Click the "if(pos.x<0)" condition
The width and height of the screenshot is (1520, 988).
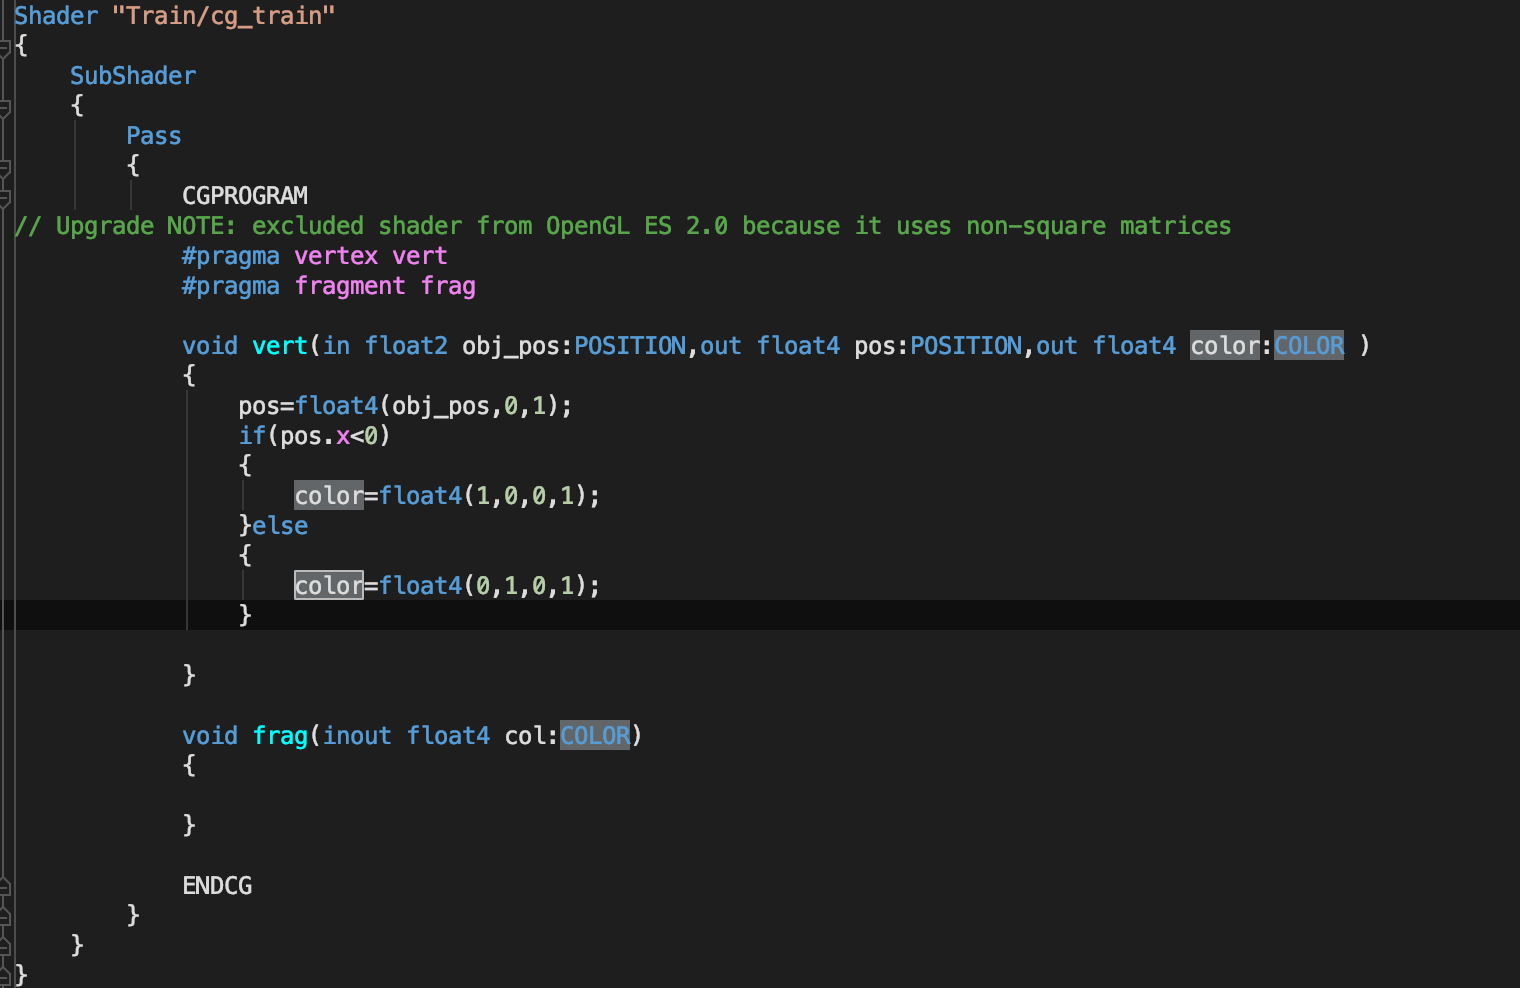(315, 436)
